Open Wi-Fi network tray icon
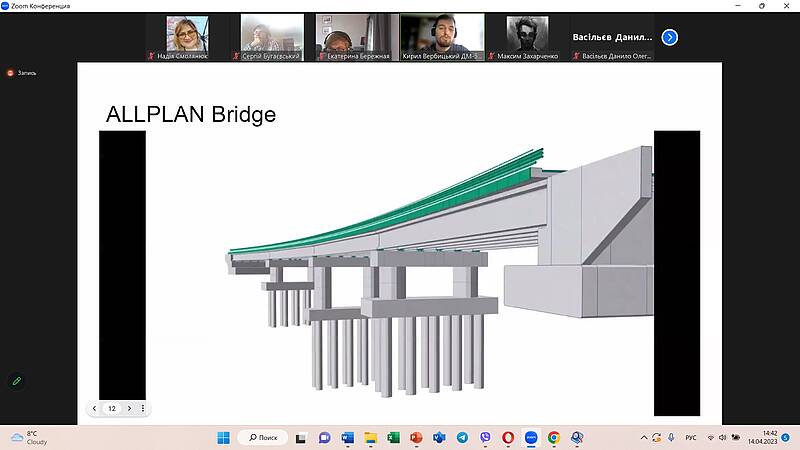 point(711,438)
